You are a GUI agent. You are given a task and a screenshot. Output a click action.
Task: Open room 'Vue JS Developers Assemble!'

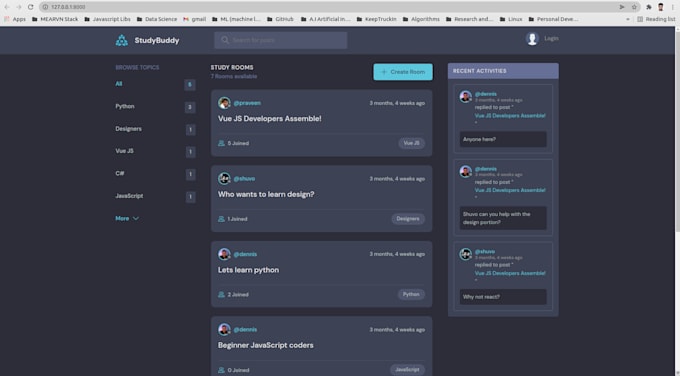pos(269,118)
